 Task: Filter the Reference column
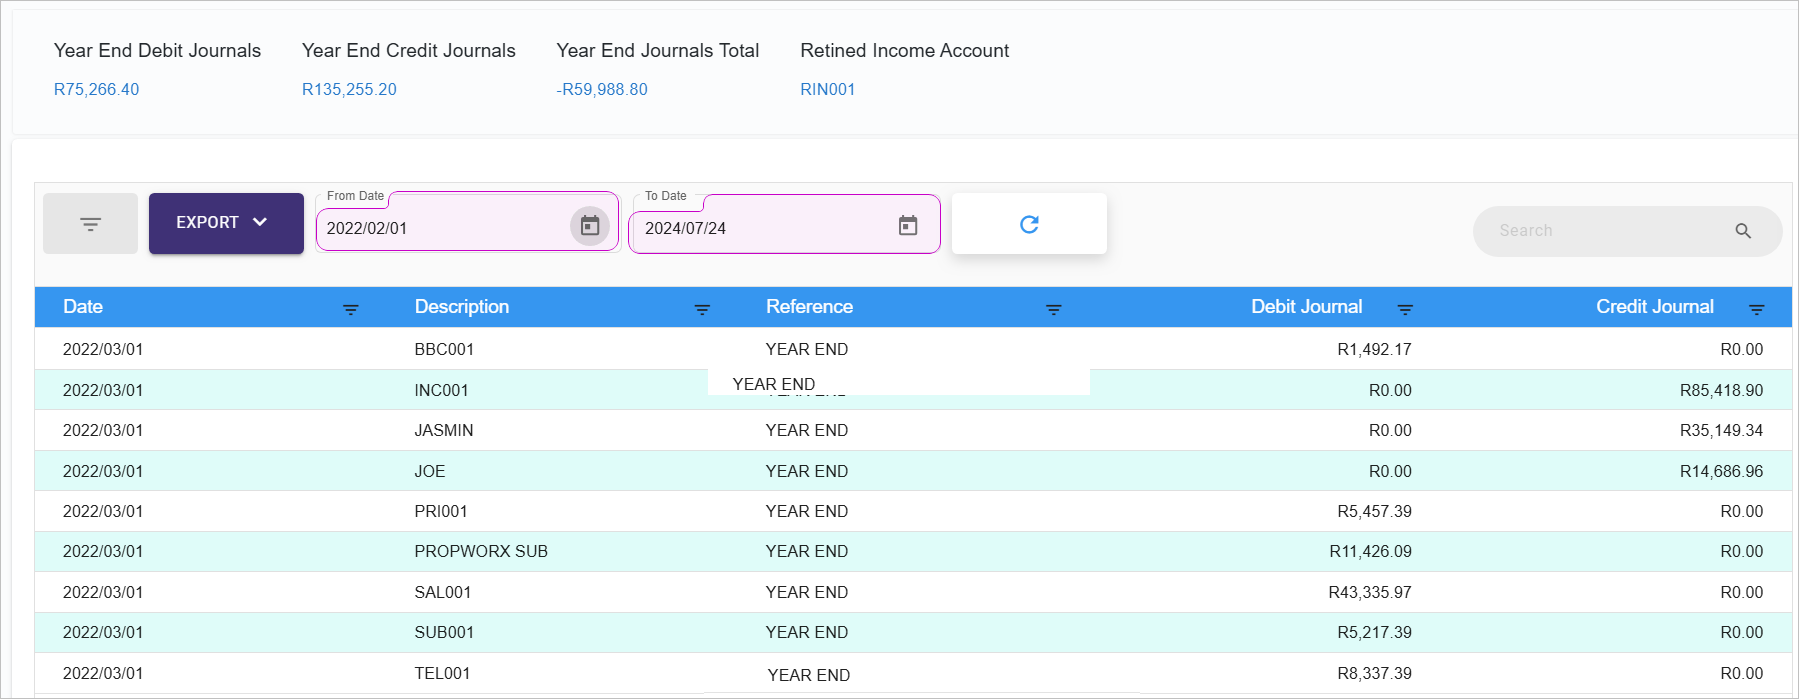(1054, 309)
